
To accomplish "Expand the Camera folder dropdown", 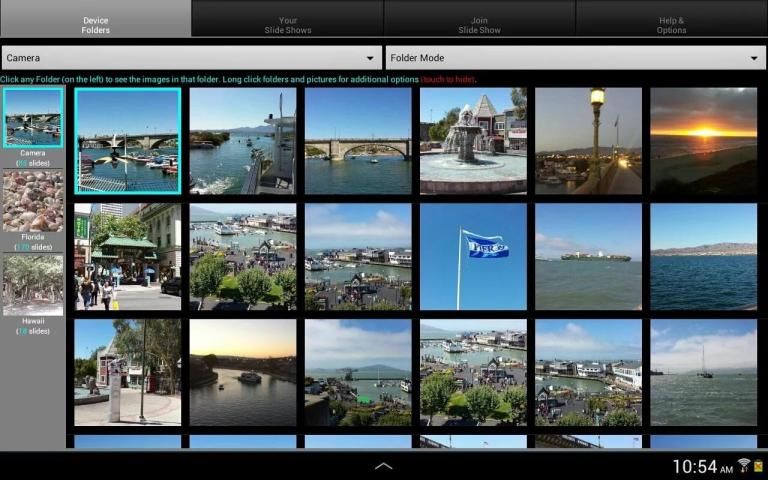I will [191, 58].
